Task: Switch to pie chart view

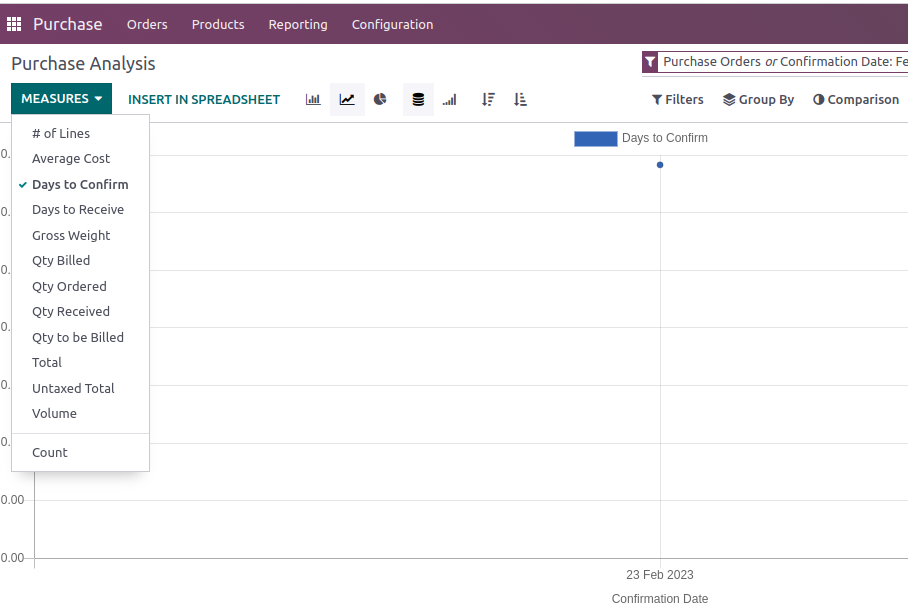Action: [380, 100]
